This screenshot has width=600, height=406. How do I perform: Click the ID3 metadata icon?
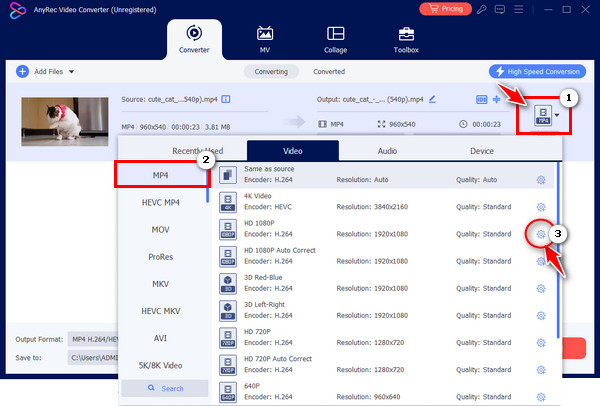pos(481,99)
